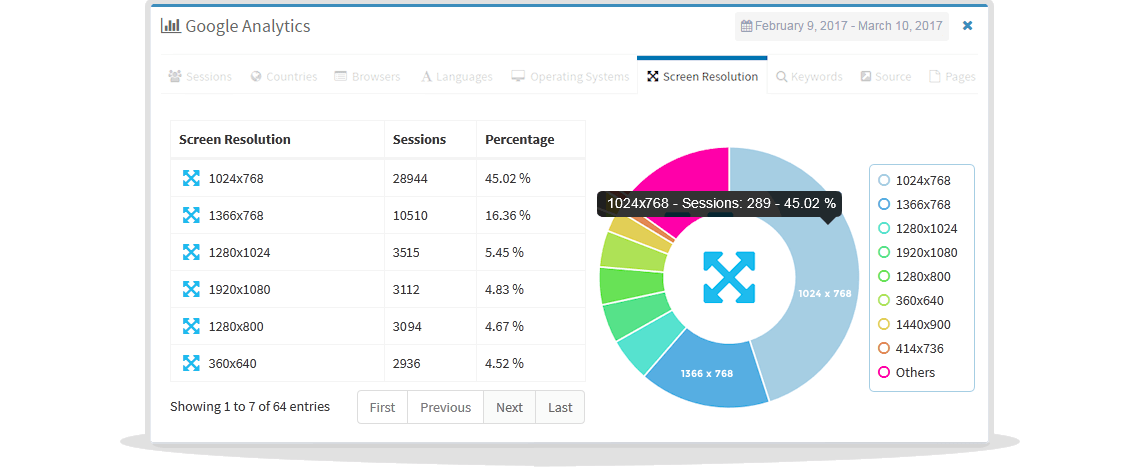
Task: Toggle 1280x800 legend entry
Action: pos(915,276)
